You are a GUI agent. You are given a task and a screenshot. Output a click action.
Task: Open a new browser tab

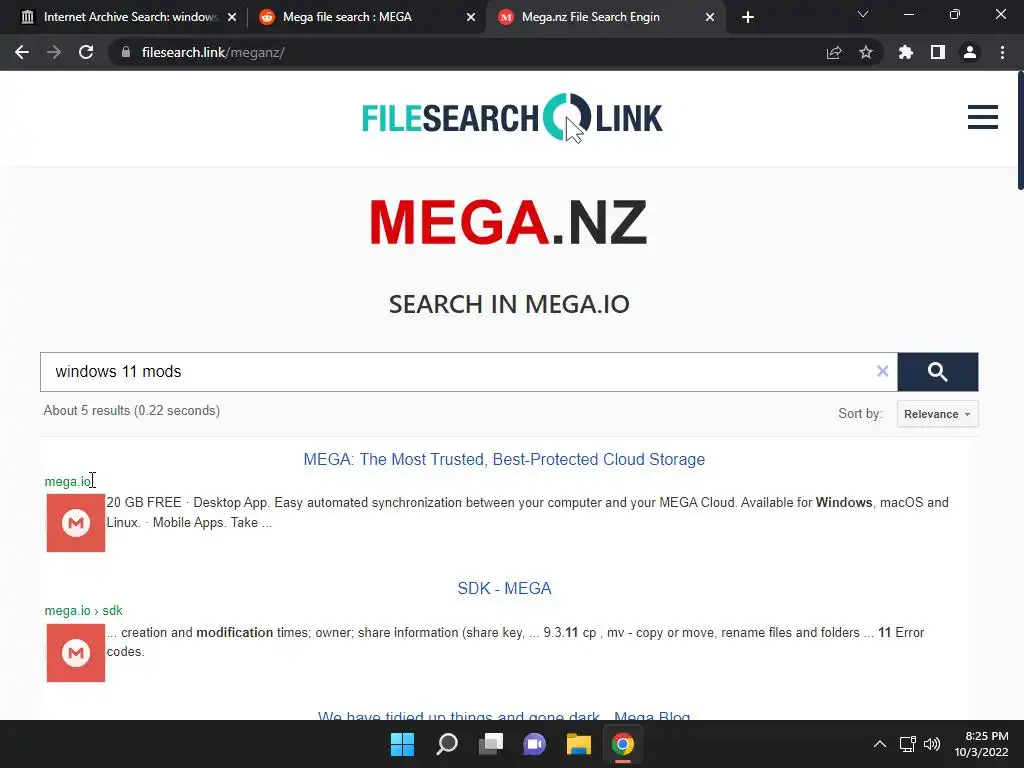(748, 17)
